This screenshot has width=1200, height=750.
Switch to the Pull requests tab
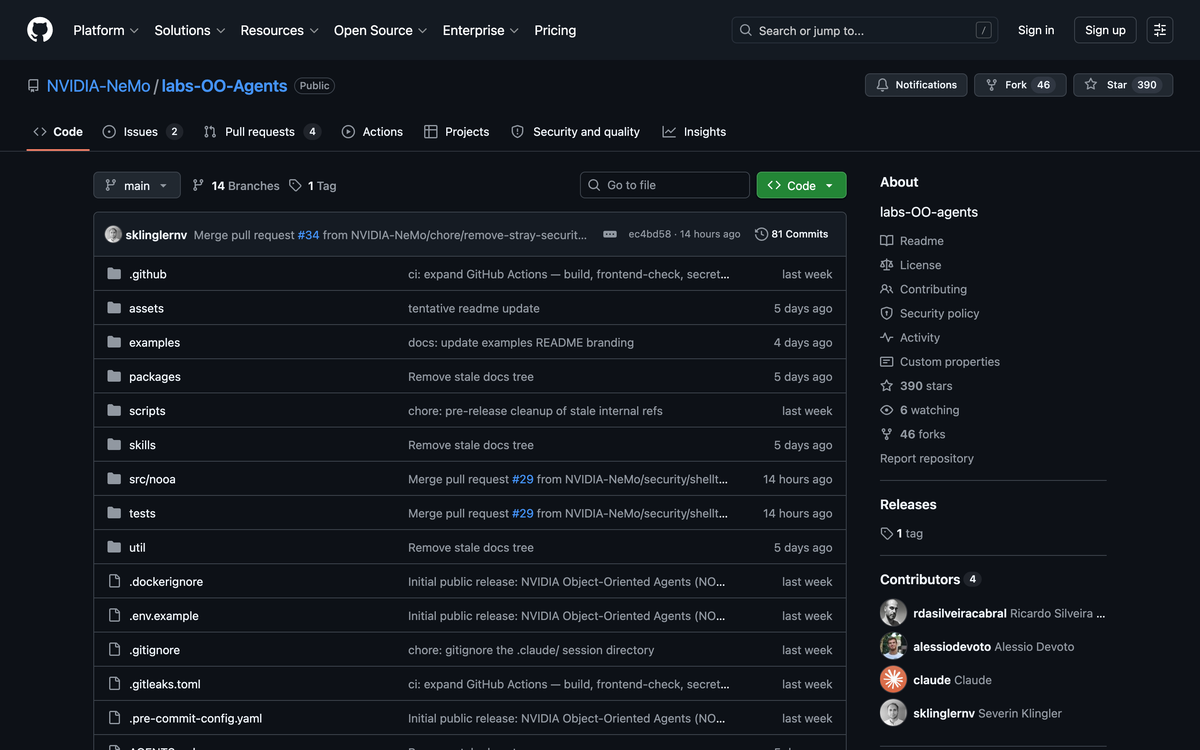click(x=262, y=132)
